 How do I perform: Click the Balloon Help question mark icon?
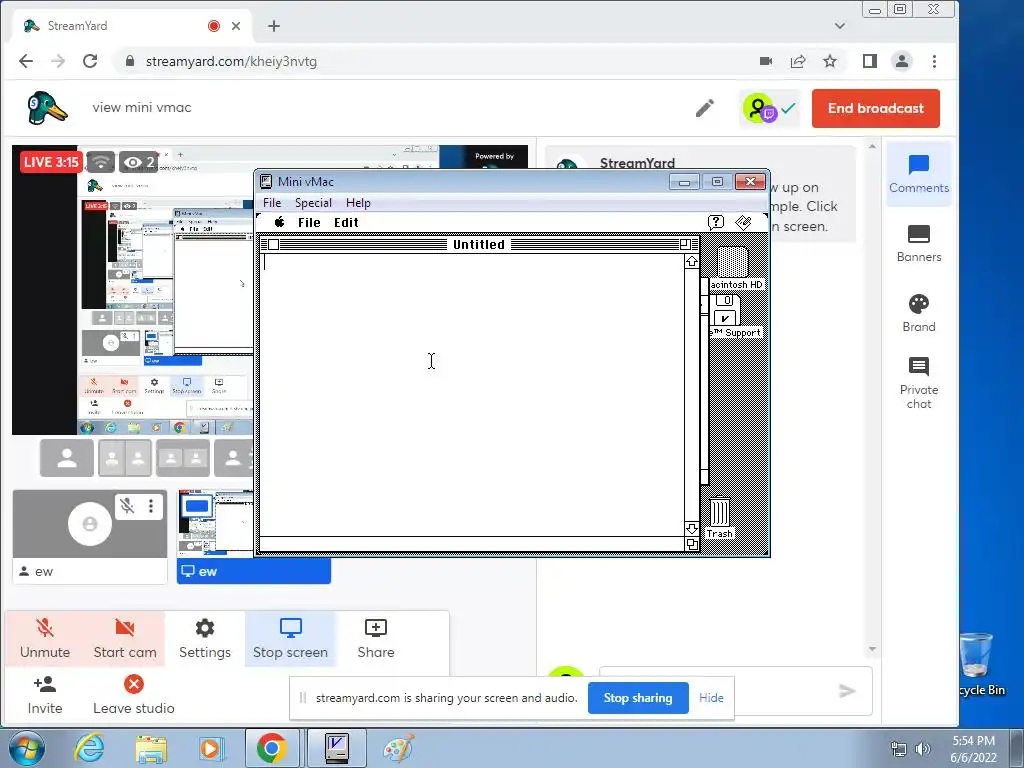coord(716,222)
